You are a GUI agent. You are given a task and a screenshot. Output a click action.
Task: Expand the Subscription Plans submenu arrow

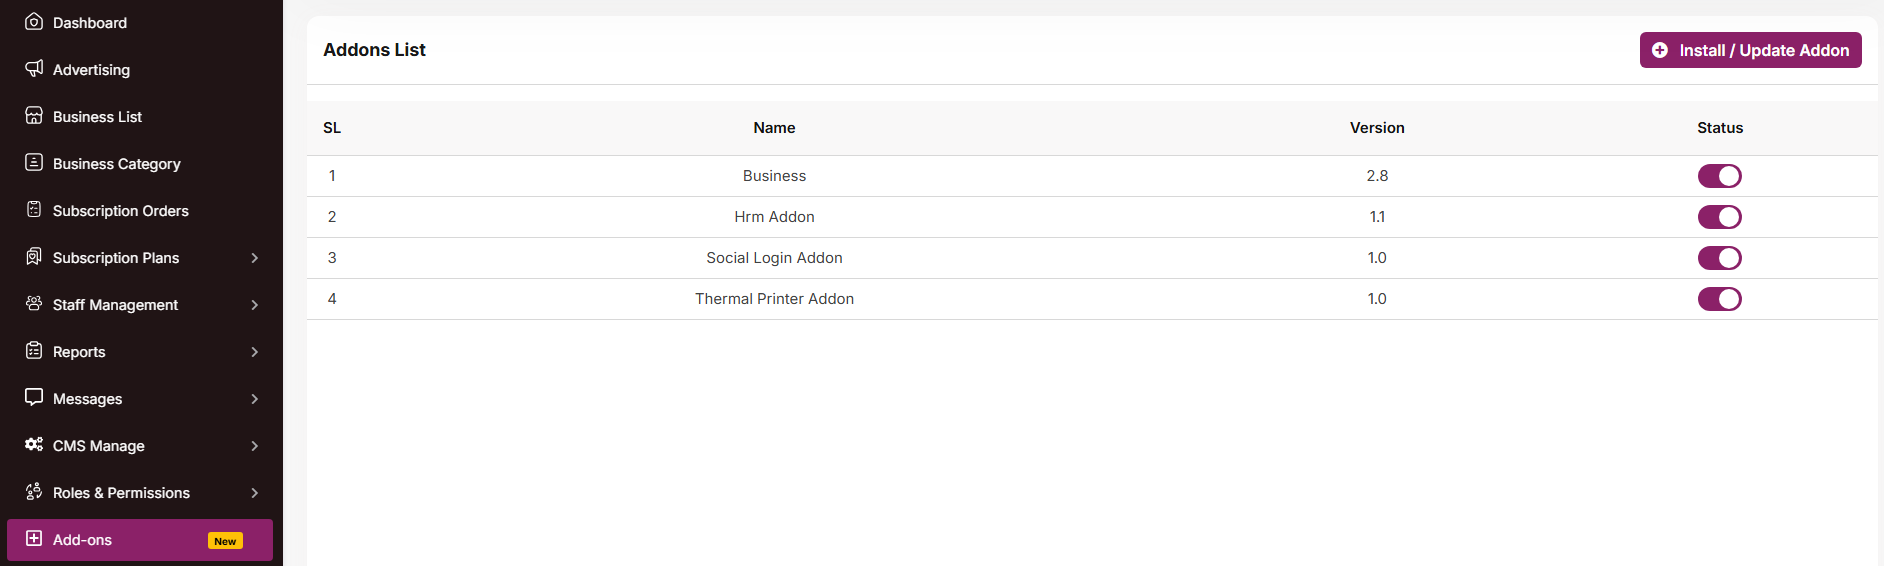[255, 258]
